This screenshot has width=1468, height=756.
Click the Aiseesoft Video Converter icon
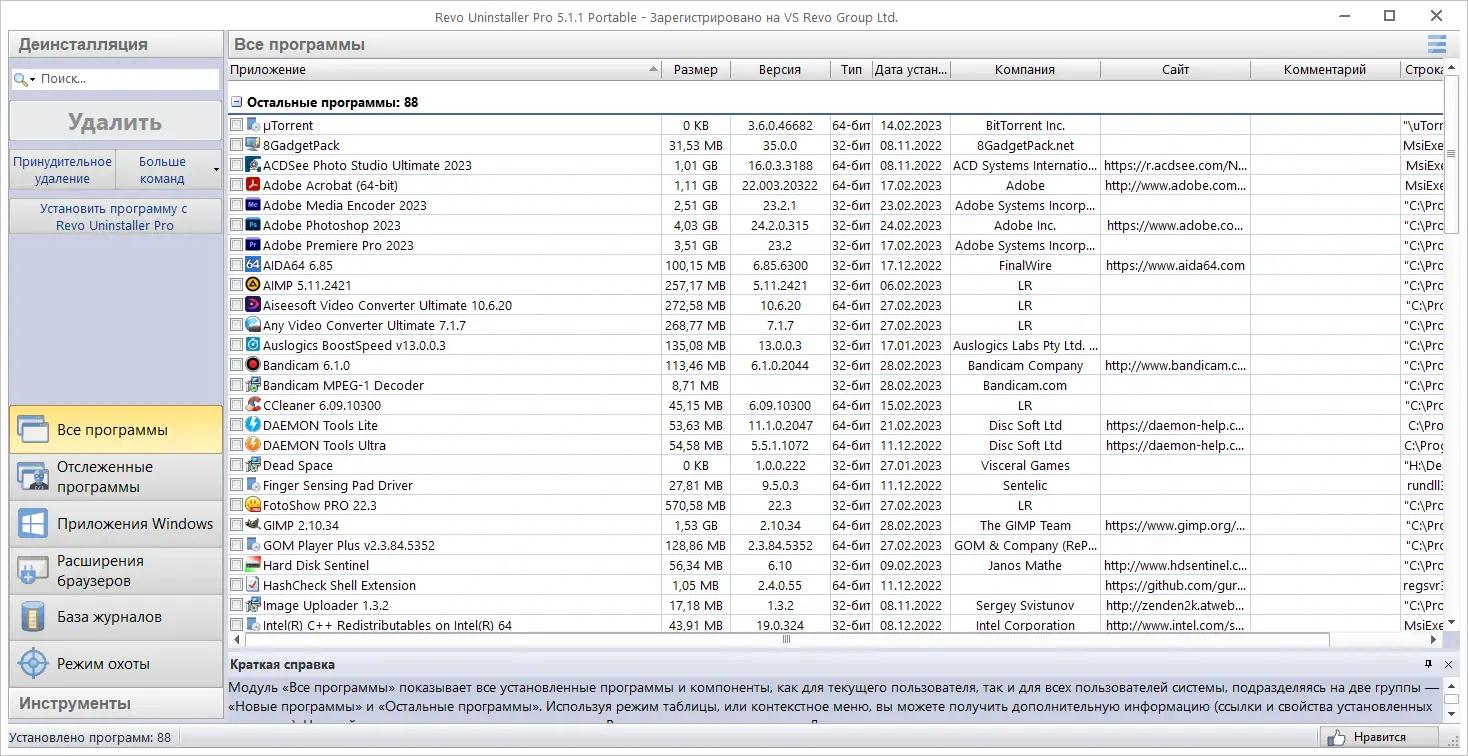pos(253,305)
